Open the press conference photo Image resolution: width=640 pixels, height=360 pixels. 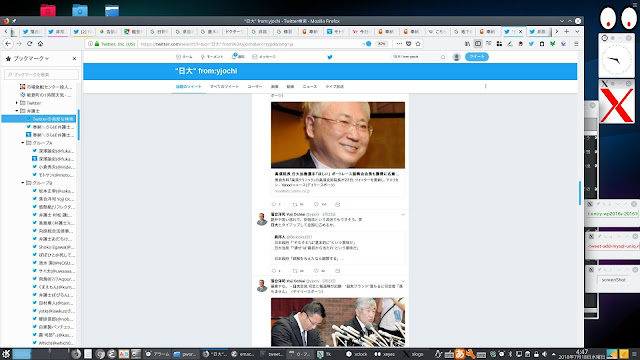pos(338,322)
